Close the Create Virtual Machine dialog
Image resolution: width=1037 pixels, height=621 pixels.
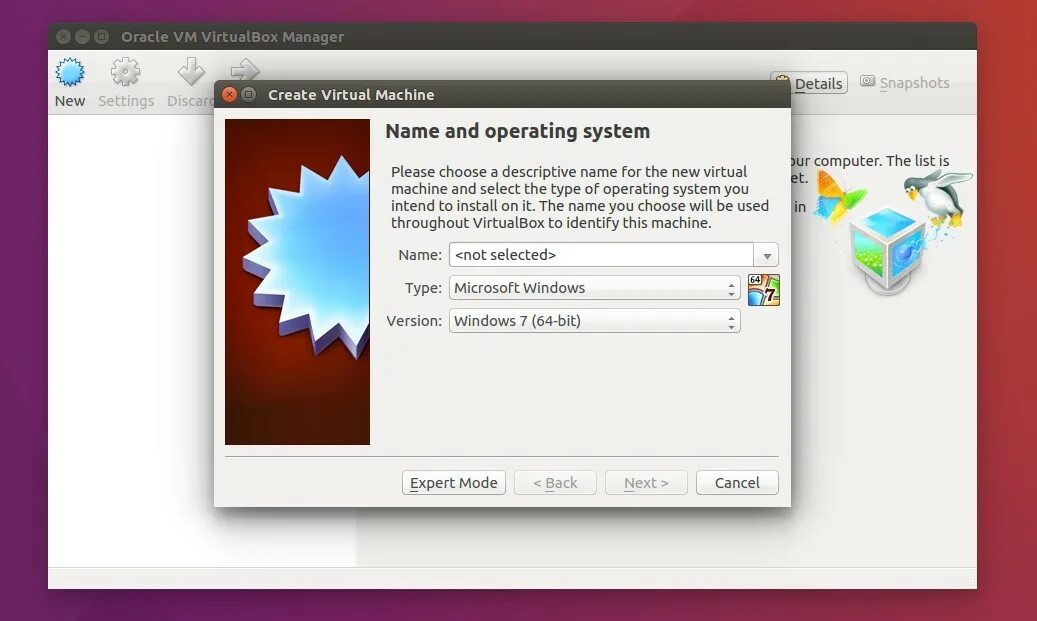[229, 95]
